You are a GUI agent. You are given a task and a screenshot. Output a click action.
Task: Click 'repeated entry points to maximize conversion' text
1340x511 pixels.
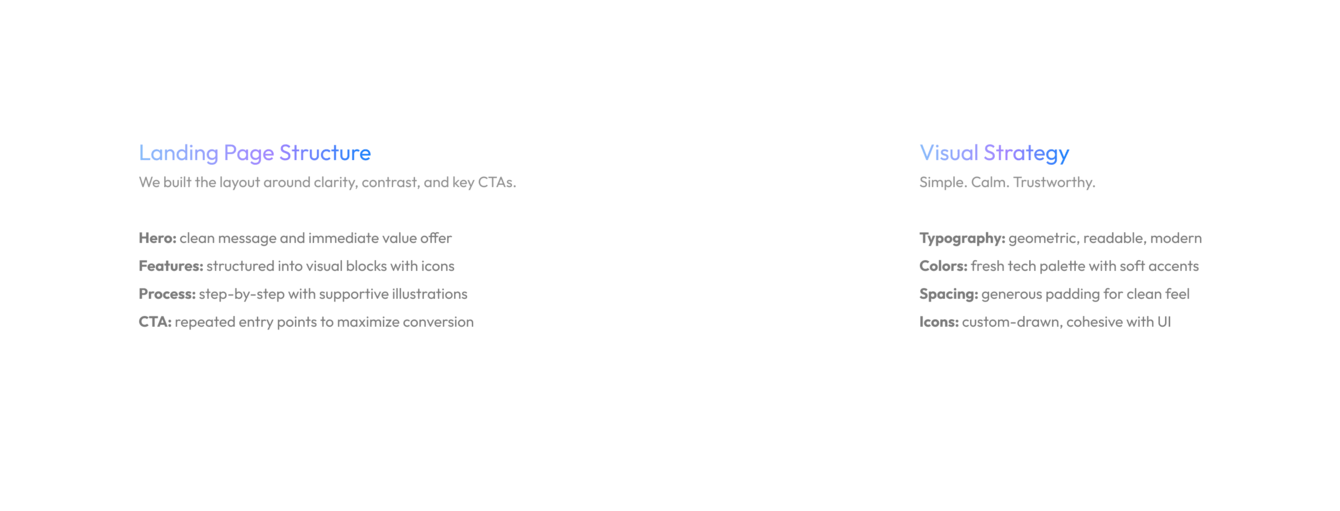(324, 322)
